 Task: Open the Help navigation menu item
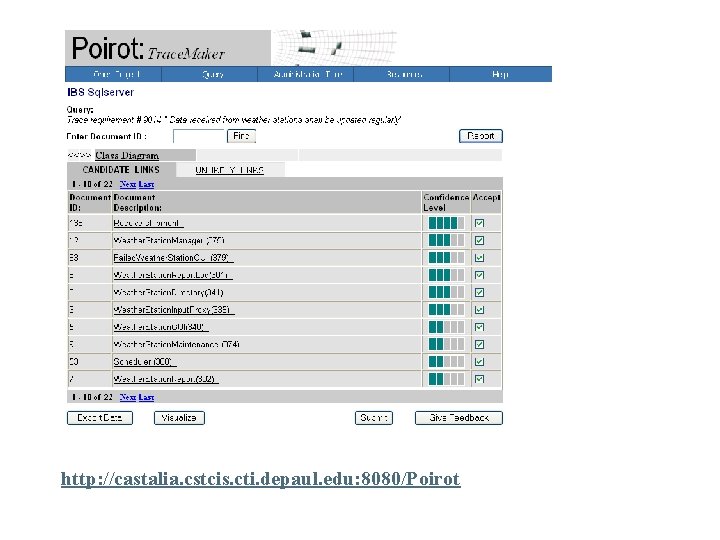500,74
